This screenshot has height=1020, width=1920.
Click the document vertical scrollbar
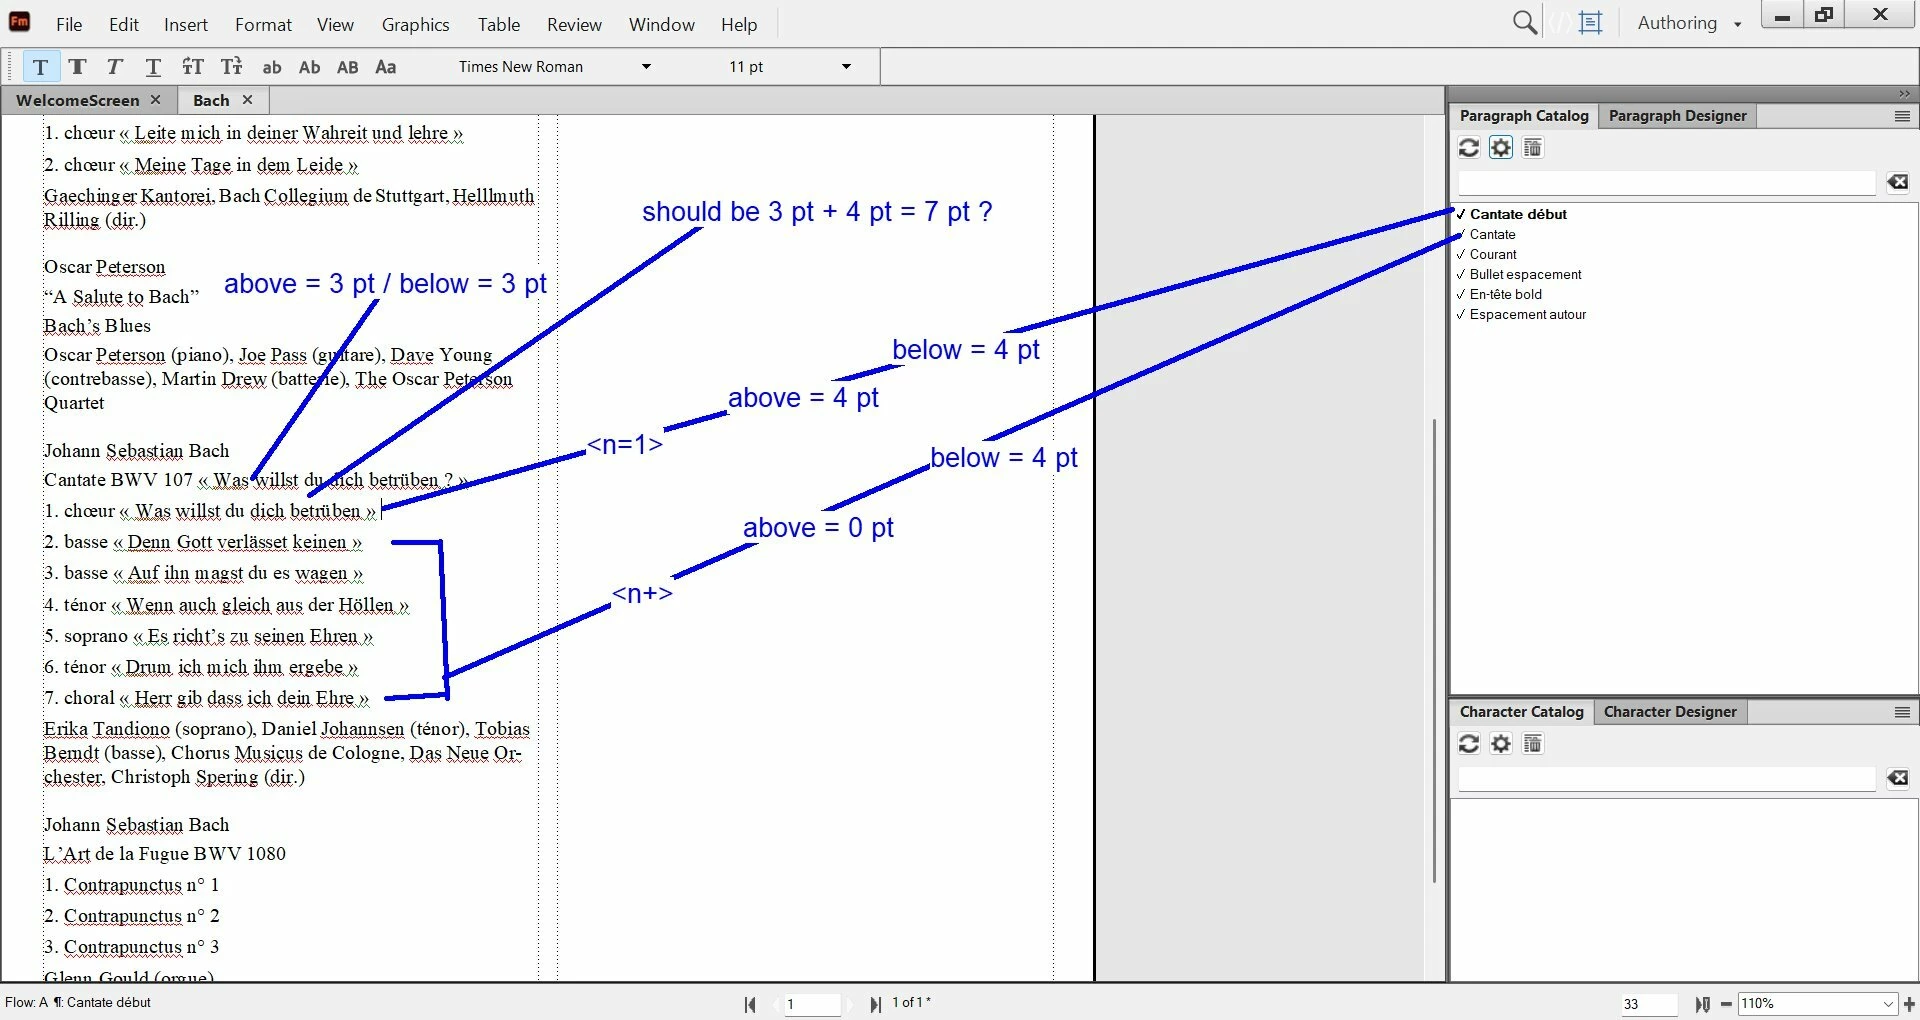(x=1434, y=650)
